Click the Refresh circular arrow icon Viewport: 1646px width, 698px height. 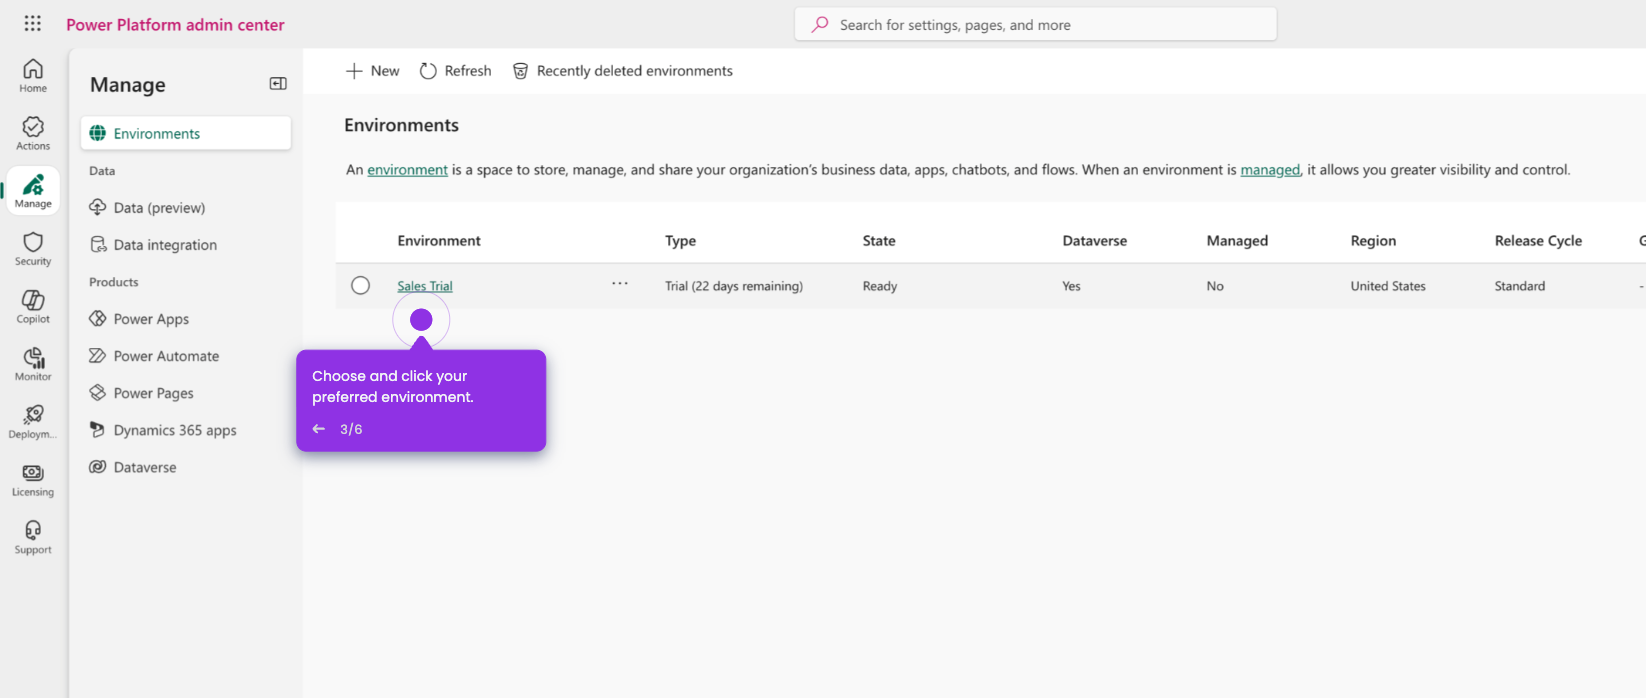point(428,71)
